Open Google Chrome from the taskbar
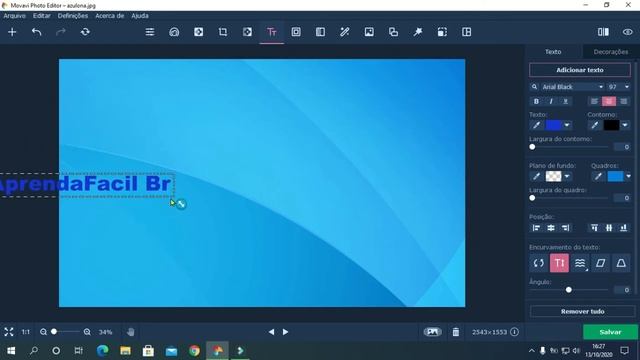The height and width of the screenshot is (360, 640). coord(195,351)
